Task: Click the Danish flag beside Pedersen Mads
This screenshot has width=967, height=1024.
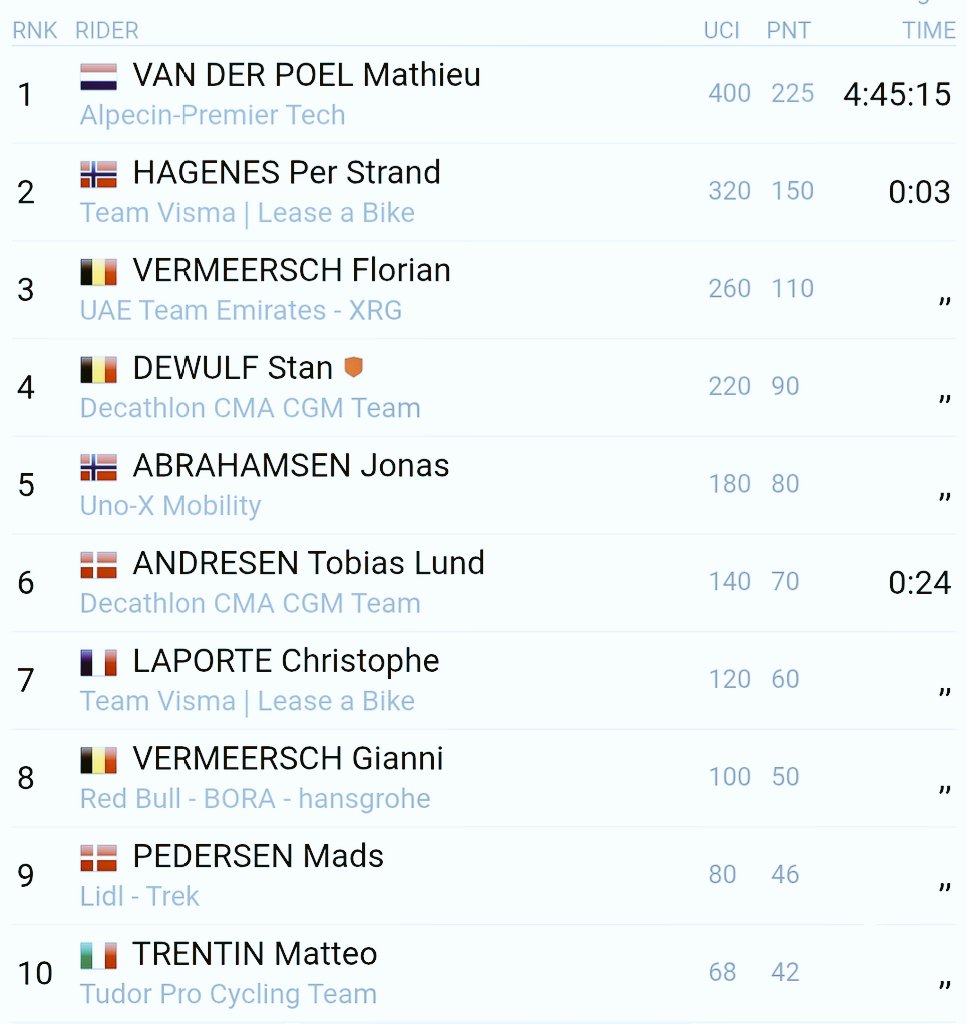Action: click(99, 857)
